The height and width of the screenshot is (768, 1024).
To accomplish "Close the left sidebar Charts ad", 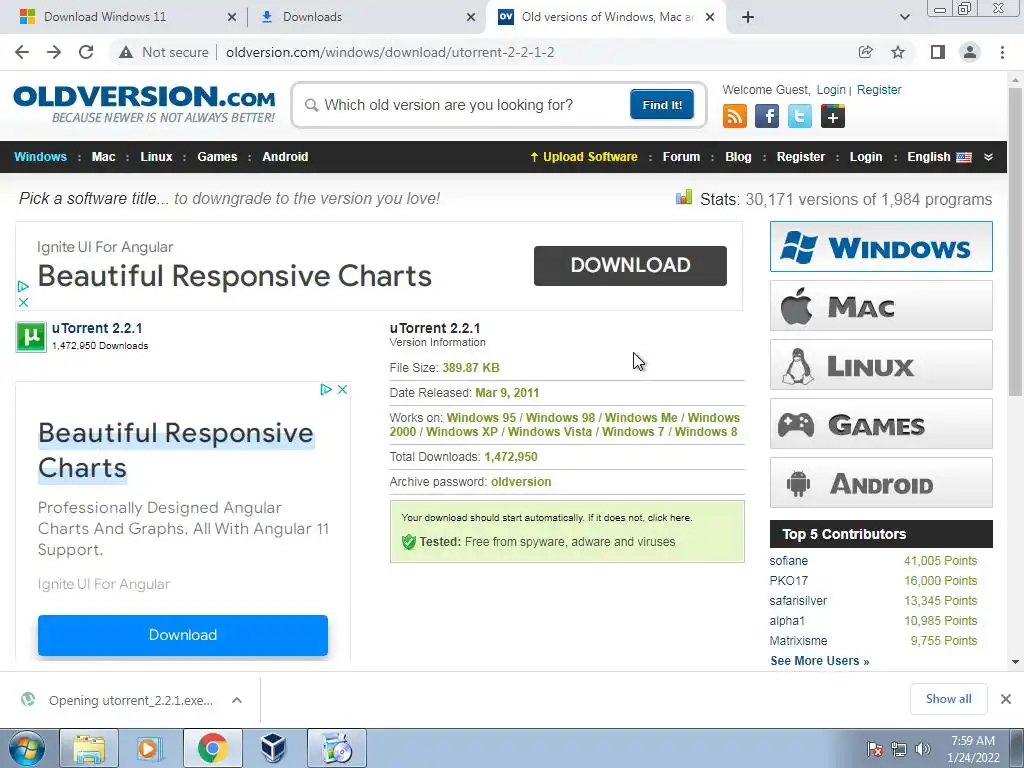I will (342, 390).
